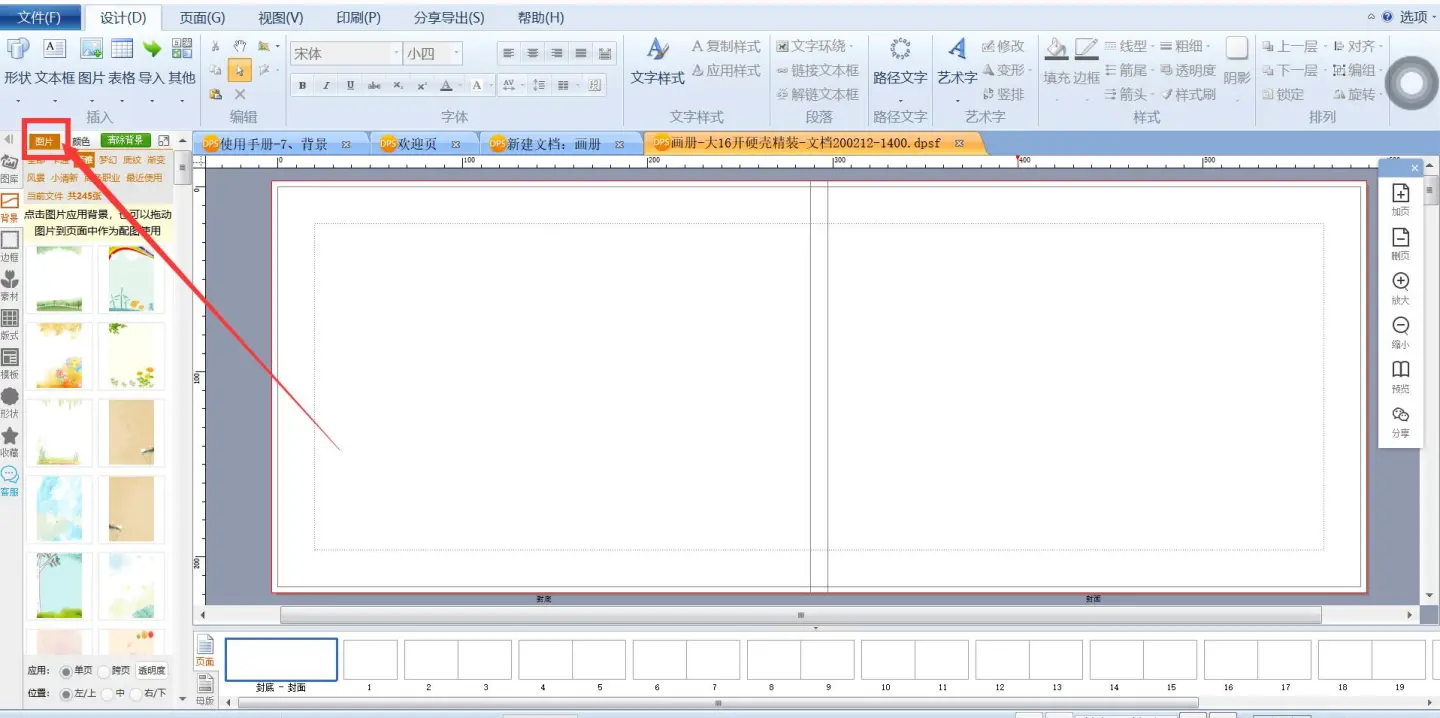1440x718 pixels.
Task: Open the 艺术字 art text tool
Action: (x=957, y=51)
